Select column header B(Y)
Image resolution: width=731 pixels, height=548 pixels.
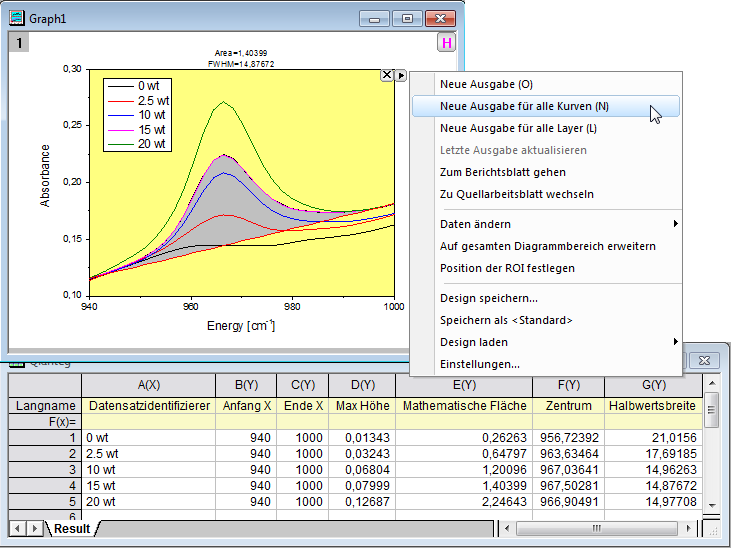246,385
